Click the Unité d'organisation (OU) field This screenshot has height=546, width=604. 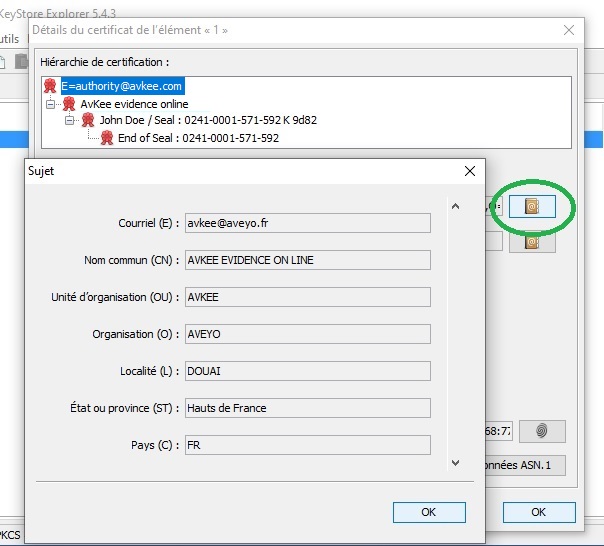(x=308, y=297)
